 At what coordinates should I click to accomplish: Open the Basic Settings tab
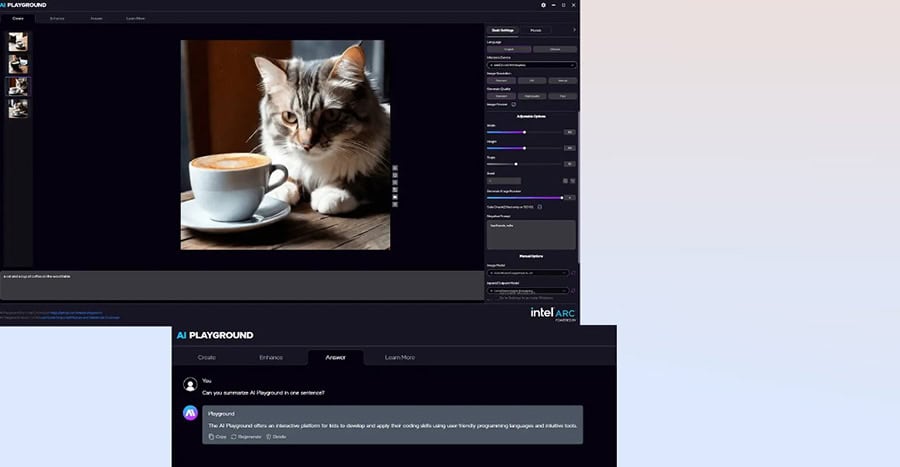pyautogui.click(x=503, y=30)
